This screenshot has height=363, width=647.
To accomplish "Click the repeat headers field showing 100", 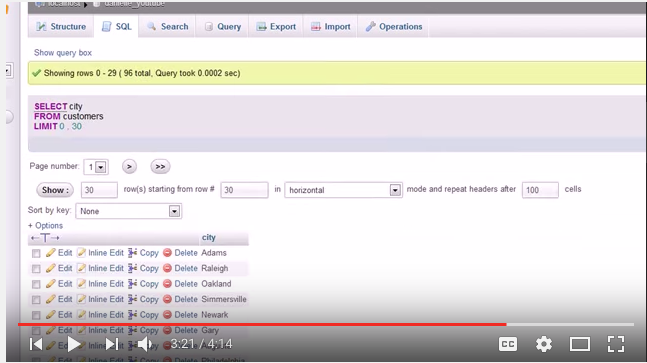I will (540, 190).
